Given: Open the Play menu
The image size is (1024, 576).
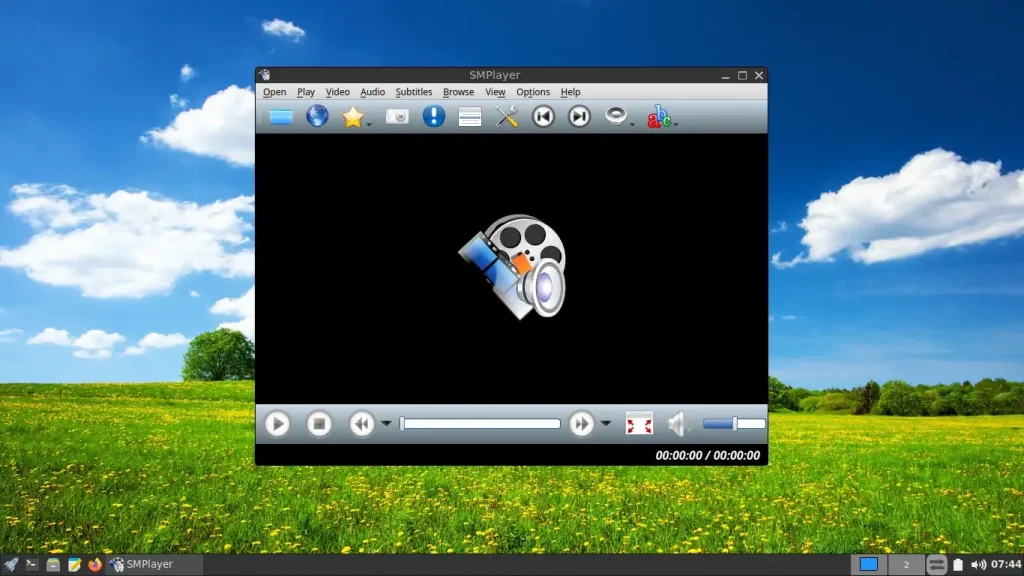Looking at the screenshot, I should click(x=306, y=92).
